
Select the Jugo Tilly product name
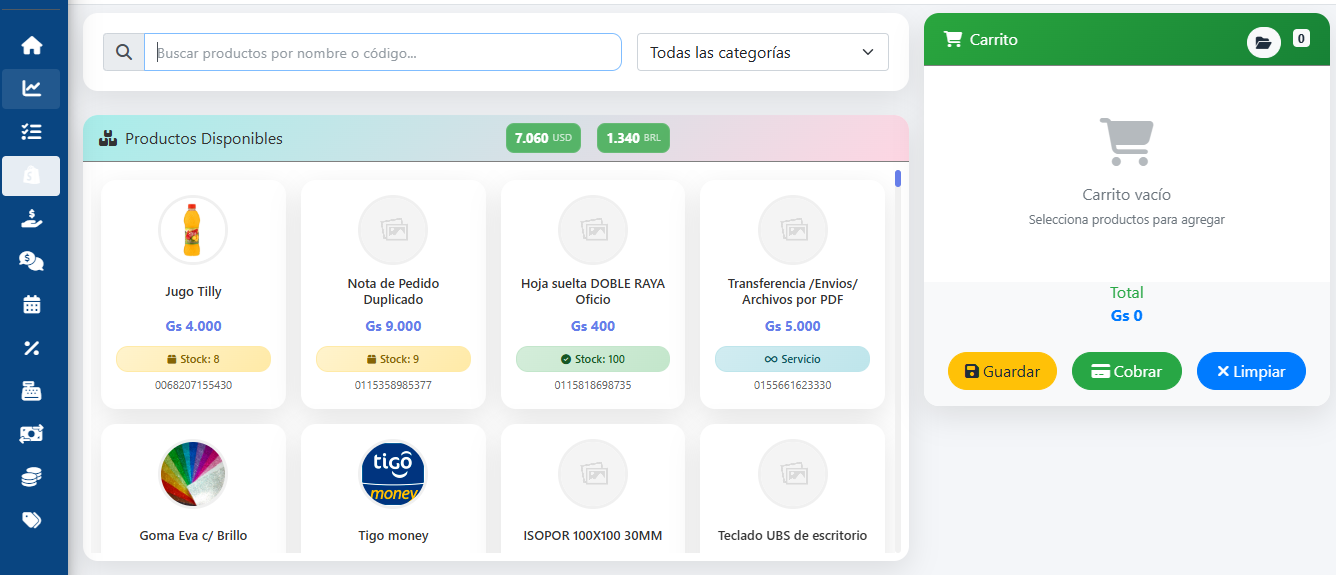click(193, 292)
